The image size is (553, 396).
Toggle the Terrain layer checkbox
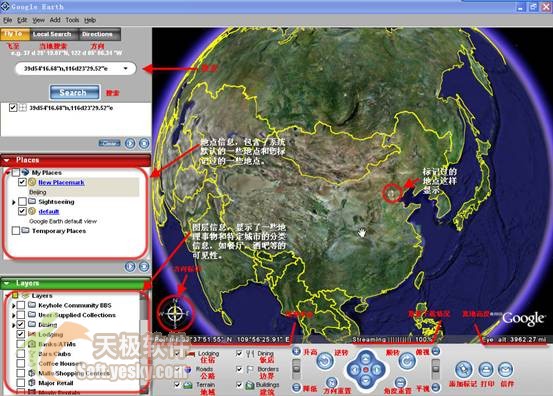click(177, 385)
